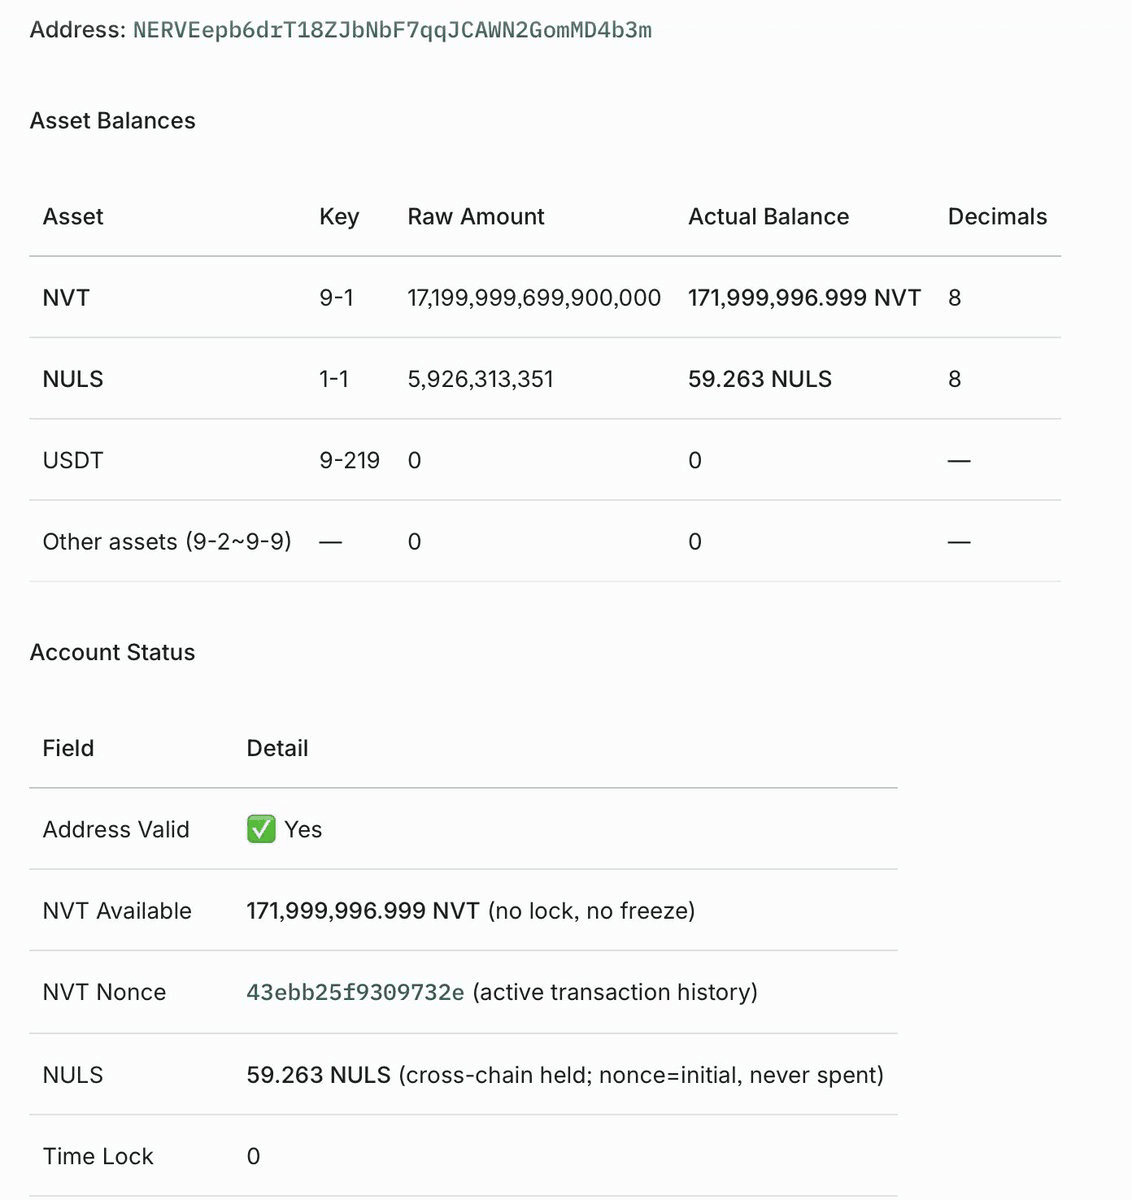The height and width of the screenshot is (1200, 1132).
Task: Click the NERVE address text at top
Action: coord(392,30)
